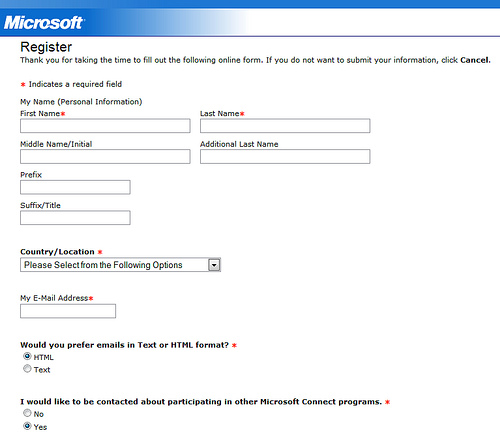Click the 'Indicates a required field' note
500x433 pixels.
click(75, 84)
